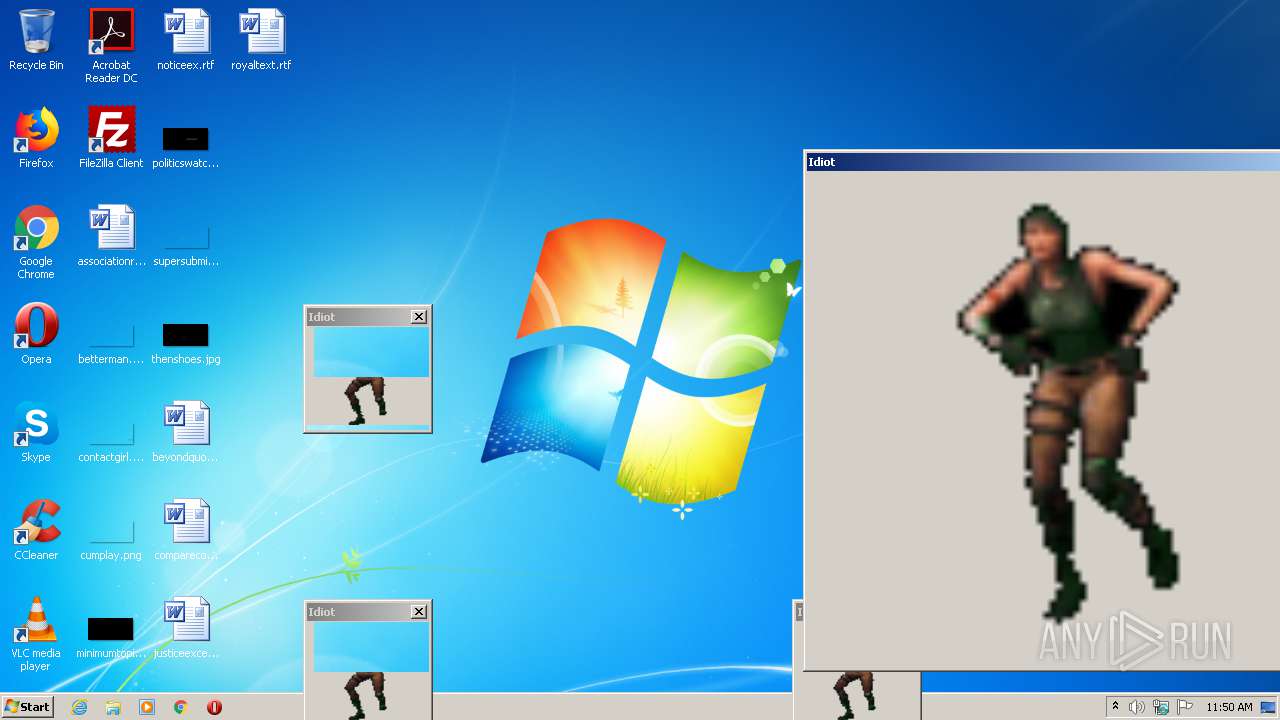Click the Chrome icon in taskbar
Screen dimensions: 1280x720
[x=181, y=707]
